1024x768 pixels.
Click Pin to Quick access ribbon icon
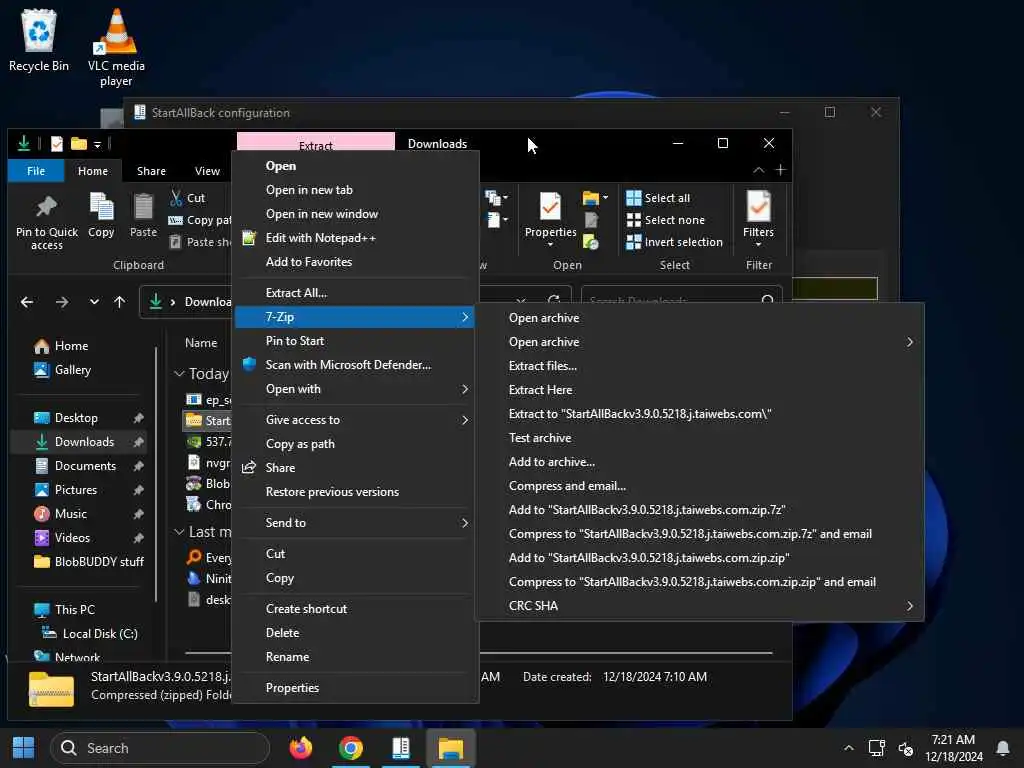pyautogui.click(x=46, y=221)
